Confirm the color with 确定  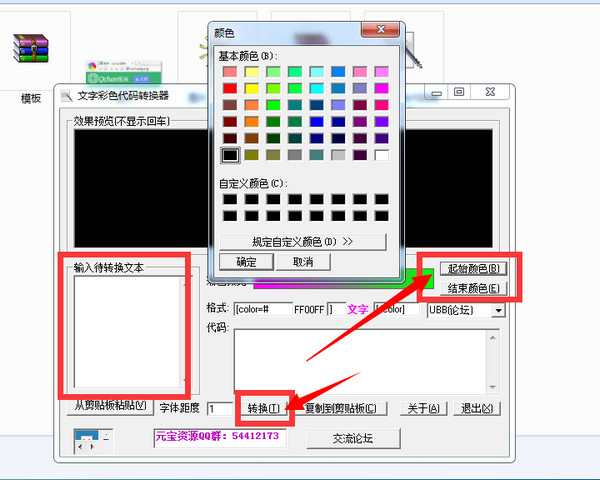[246, 262]
